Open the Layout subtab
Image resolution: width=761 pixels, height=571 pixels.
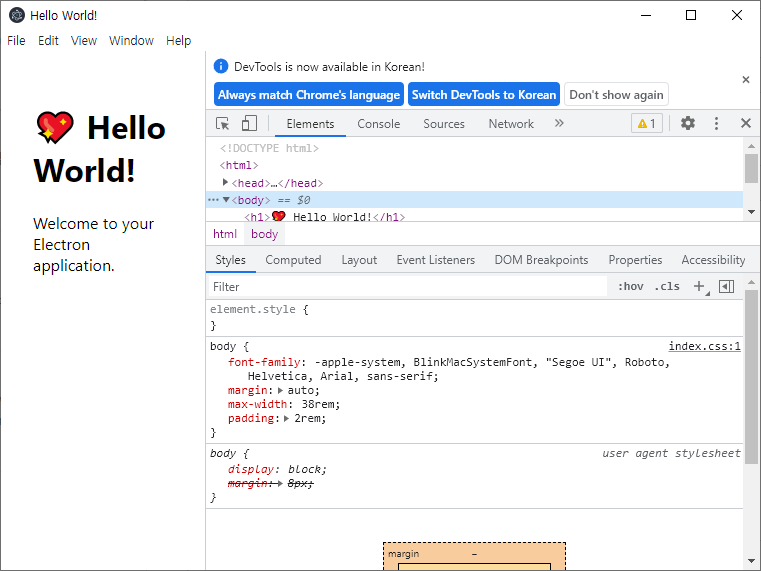tap(359, 260)
